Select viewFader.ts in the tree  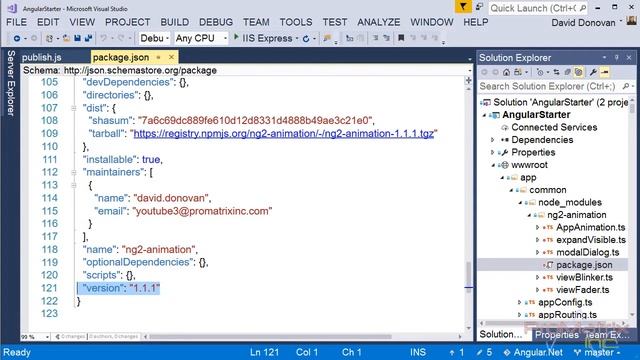click(582, 290)
